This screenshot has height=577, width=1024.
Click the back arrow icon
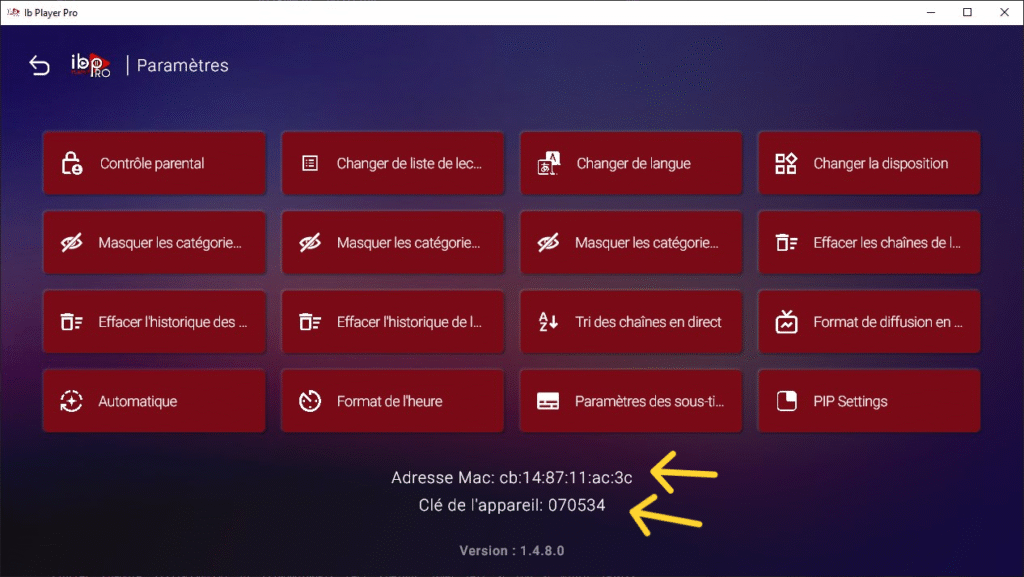(x=39, y=66)
